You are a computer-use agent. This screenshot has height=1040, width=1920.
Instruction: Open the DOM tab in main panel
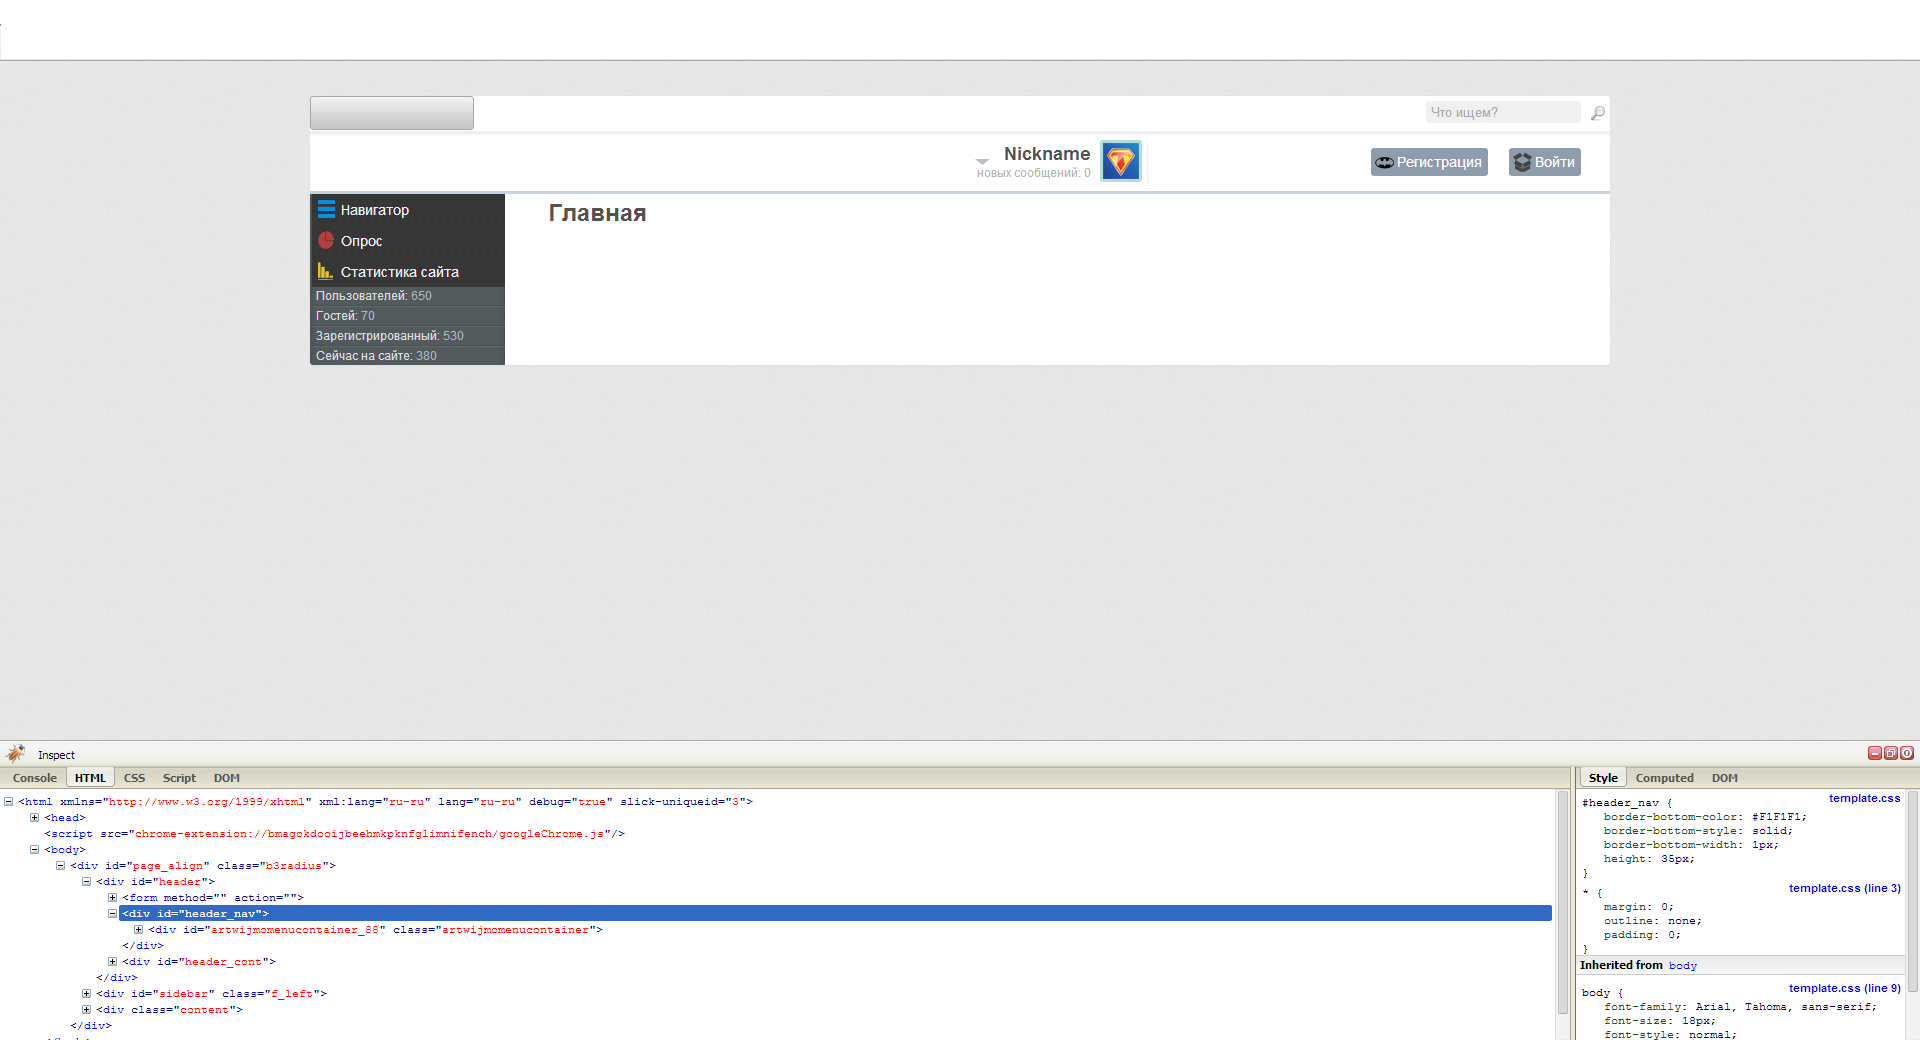[227, 778]
